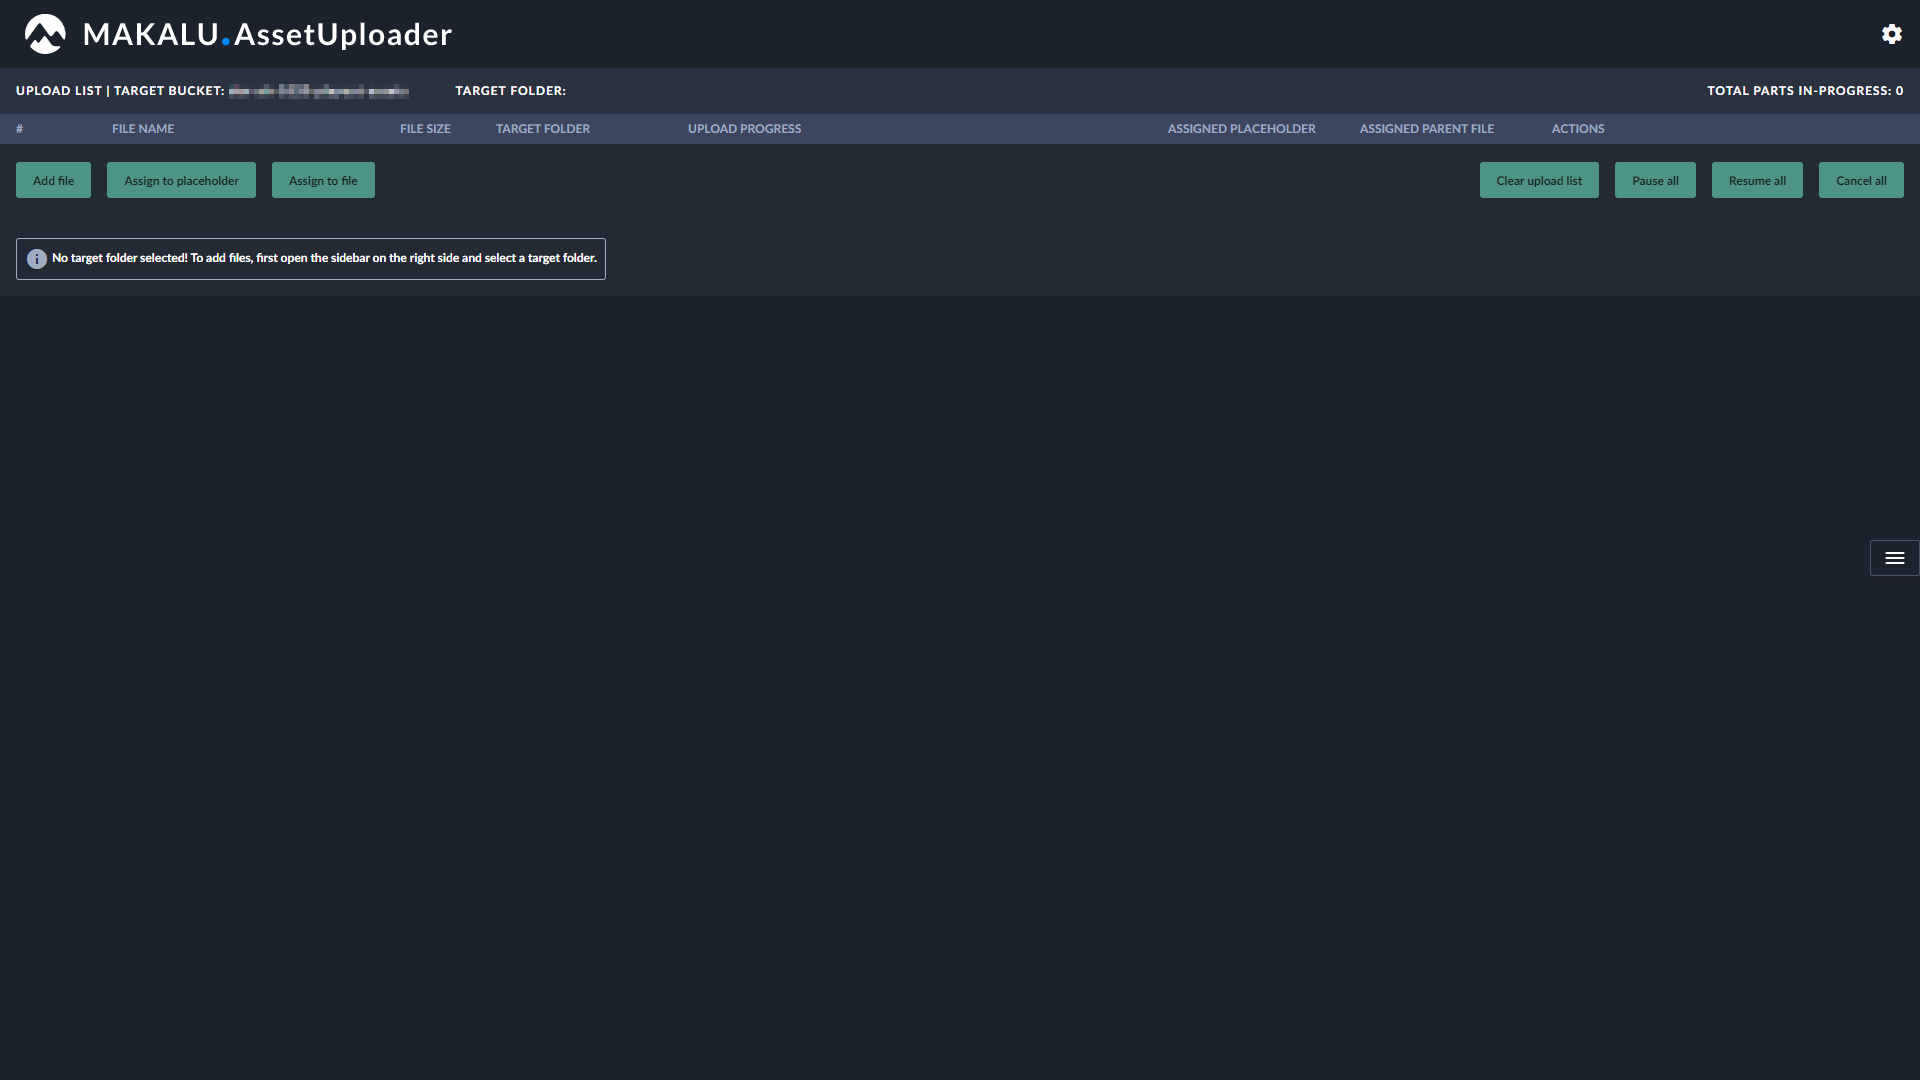This screenshot has width=1920, height=1080.
Task: Open settings via the gear icon
Action: [1891, 34]
